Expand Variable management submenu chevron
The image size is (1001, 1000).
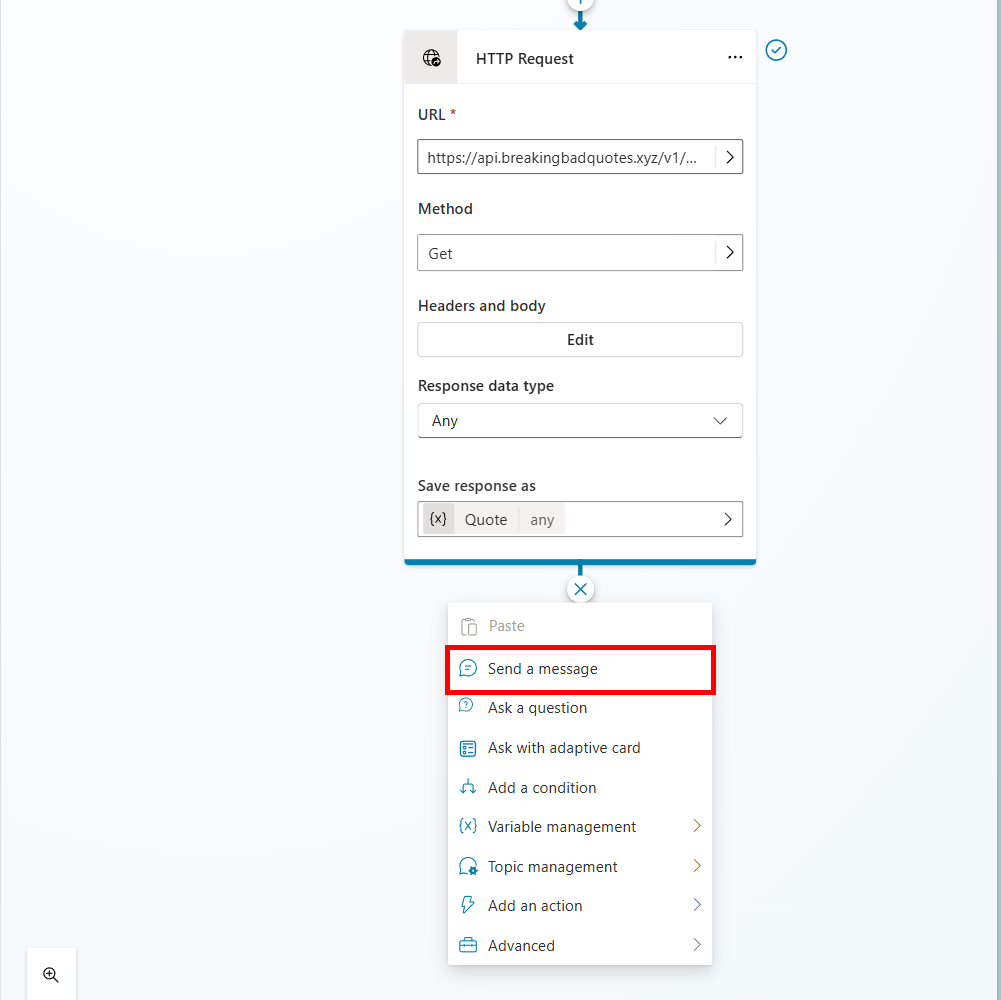click(x=696, y=826)
